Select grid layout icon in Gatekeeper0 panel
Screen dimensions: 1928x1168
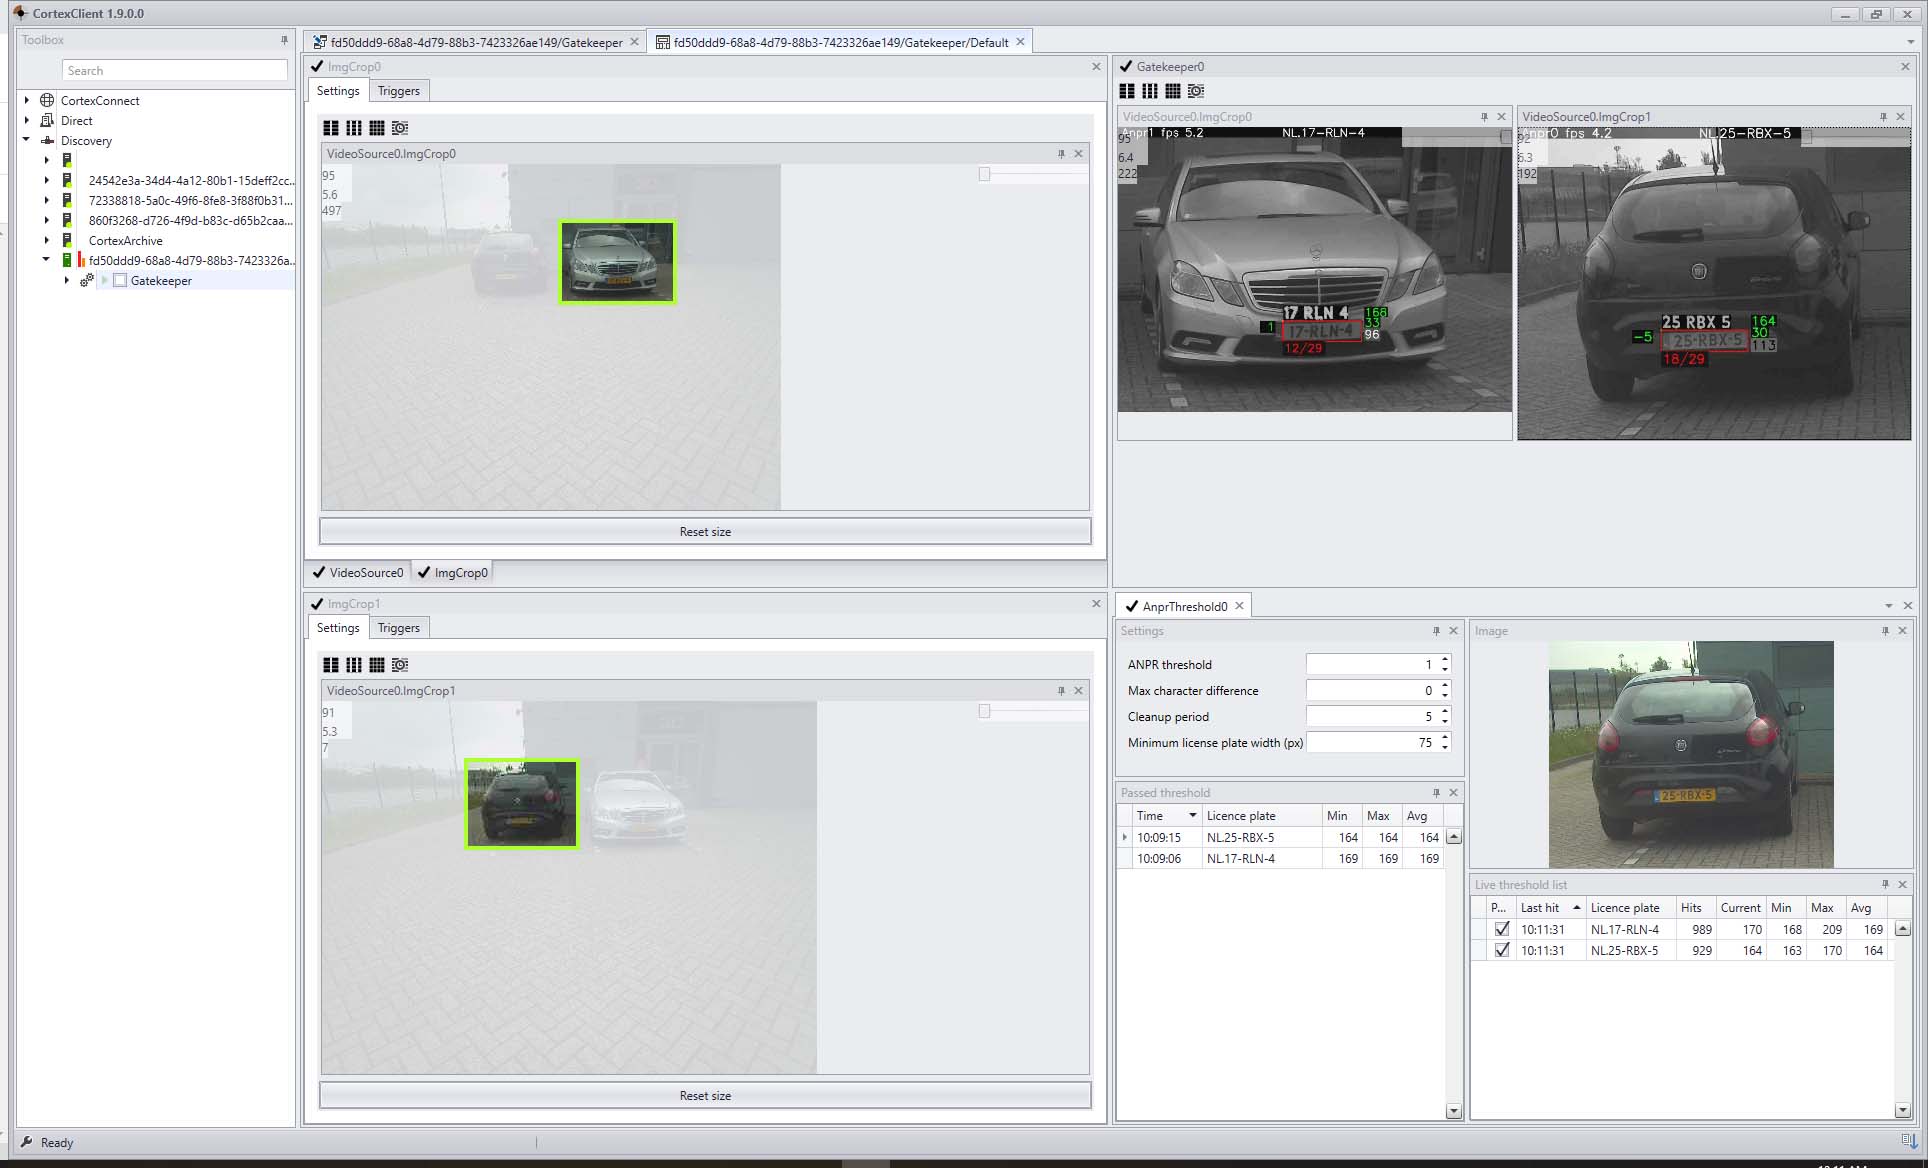point(1173,91)
